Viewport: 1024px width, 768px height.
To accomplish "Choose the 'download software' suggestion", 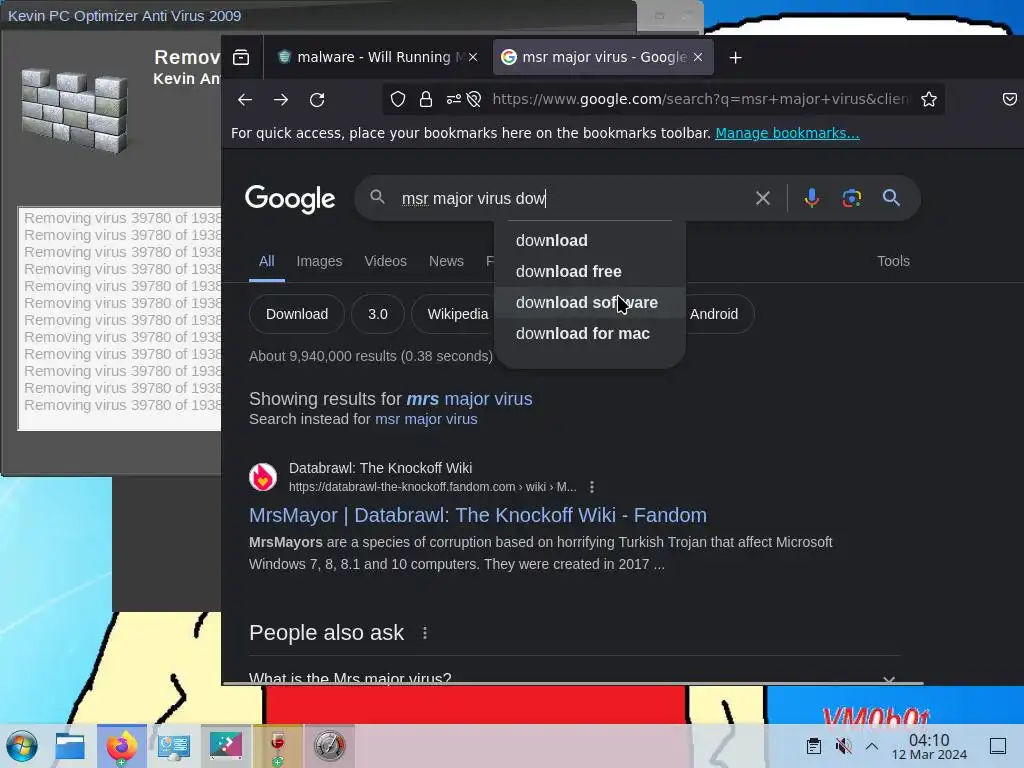I will (590, 302).
